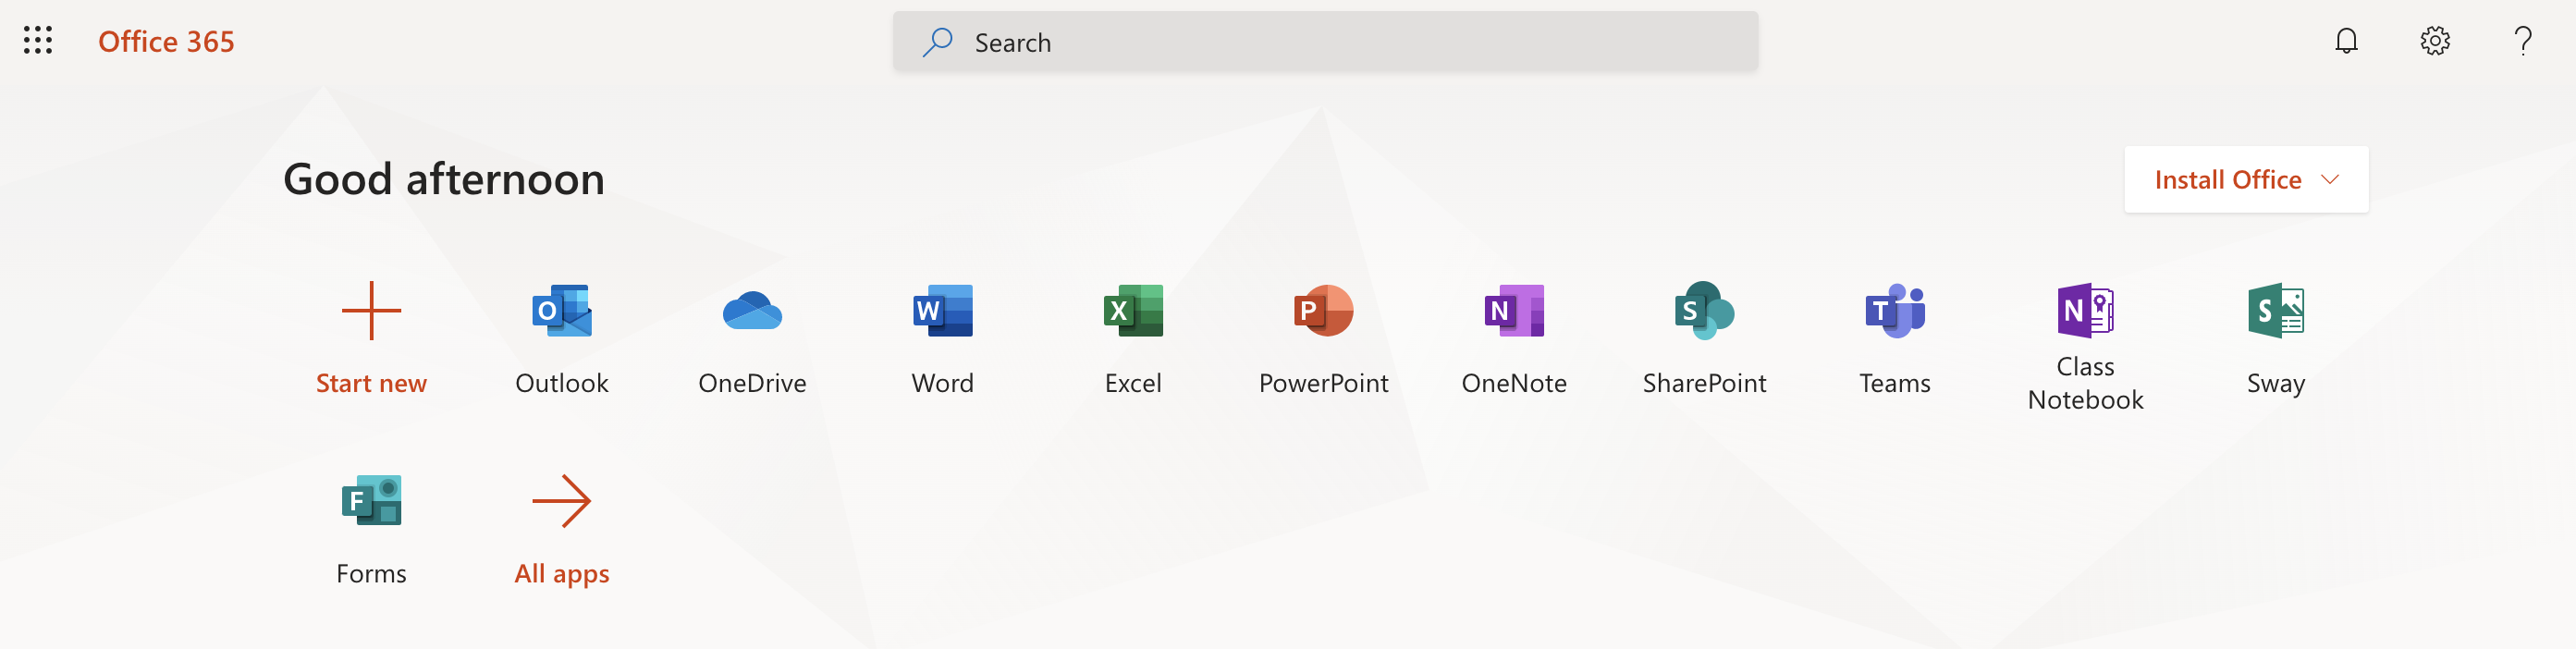This screenshot has width=2576, height=649.
Task: Open the Settings gear
Action: tap(2435, 41)
